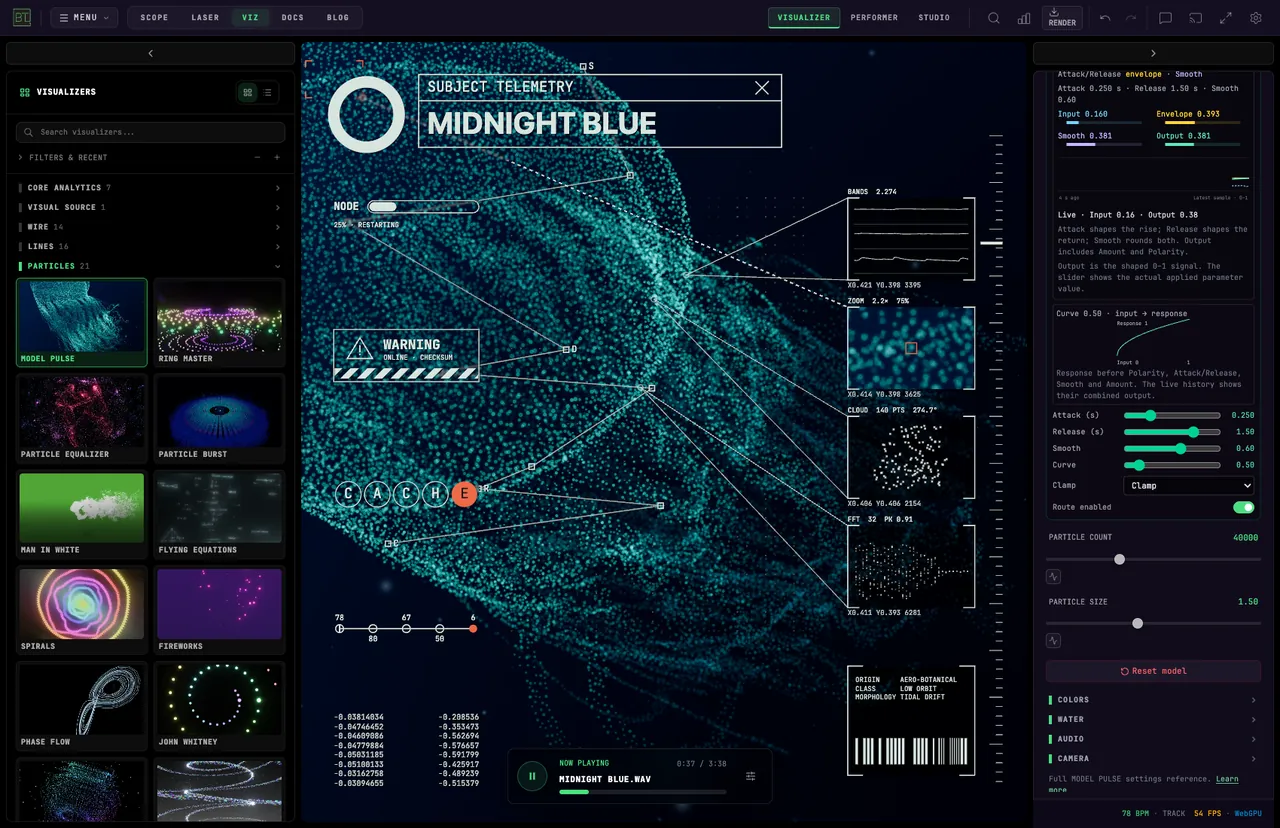This screenshot has height=828, width=1280.
Task: Open the DOCS tab
Action: pos(293,17)
